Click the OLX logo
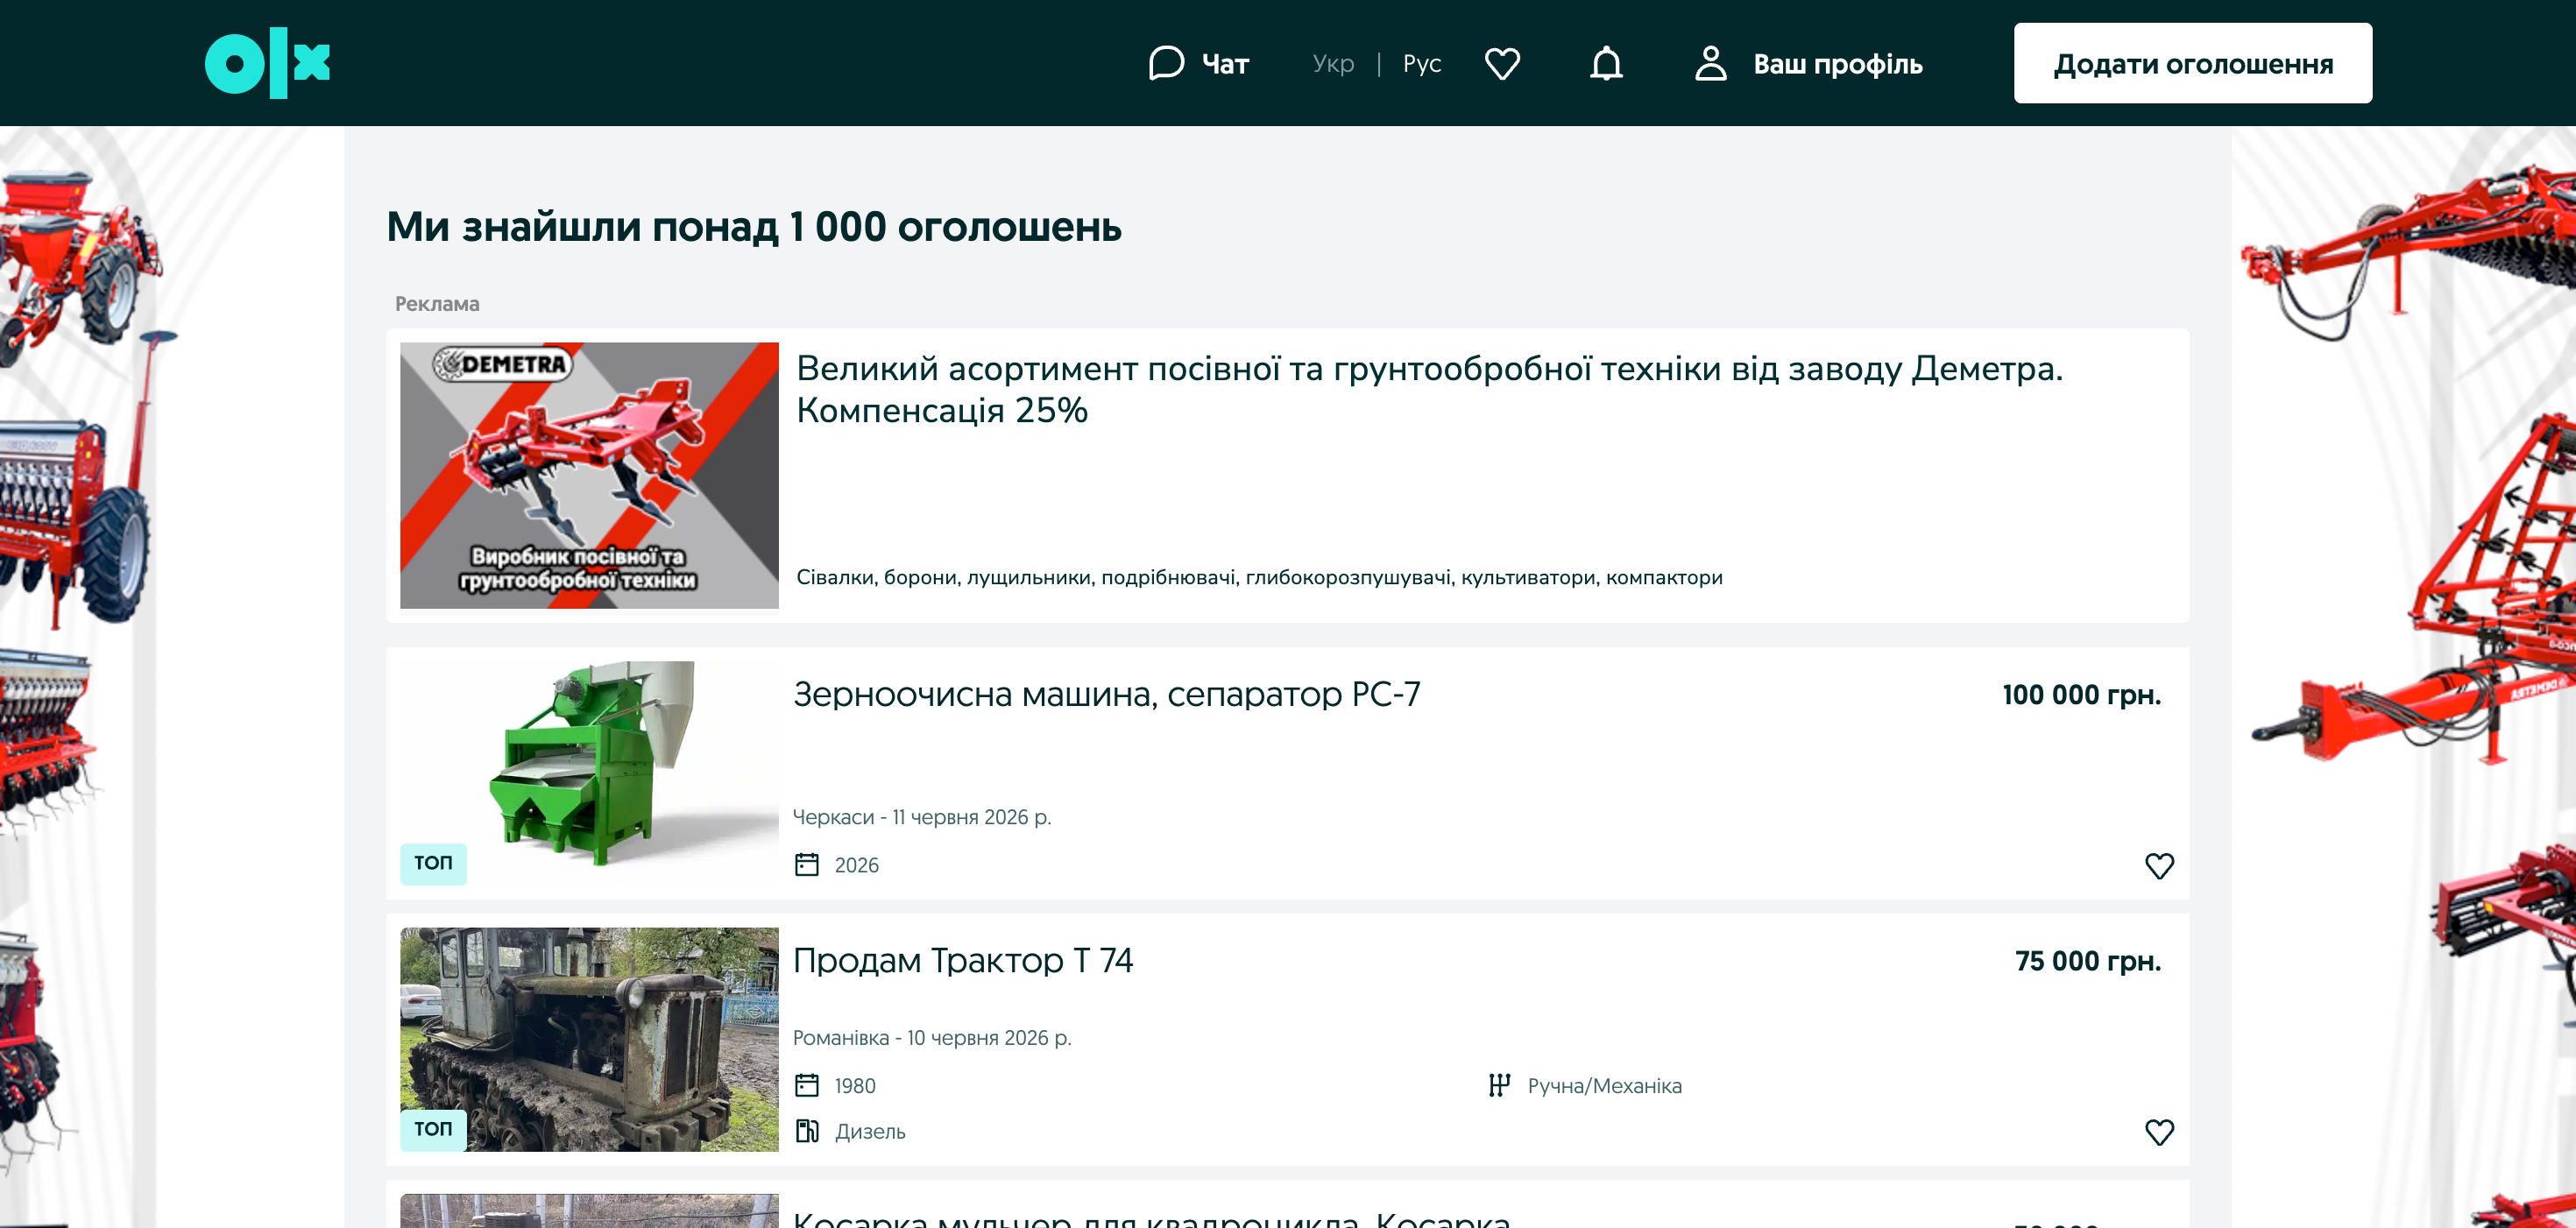 click(267, 63)
